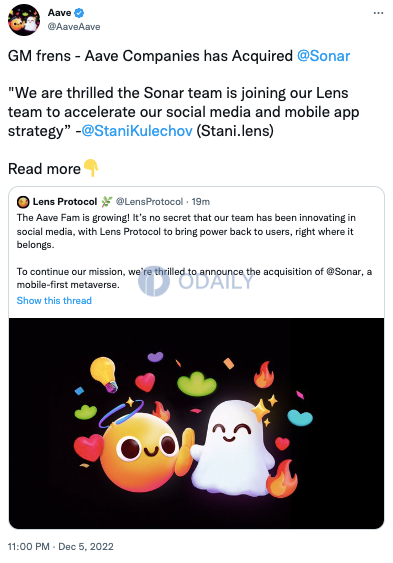The image size is (393, 563).
Task: Open Lens Protocol's small avatar icon
Action: click(x=23, y=202)
